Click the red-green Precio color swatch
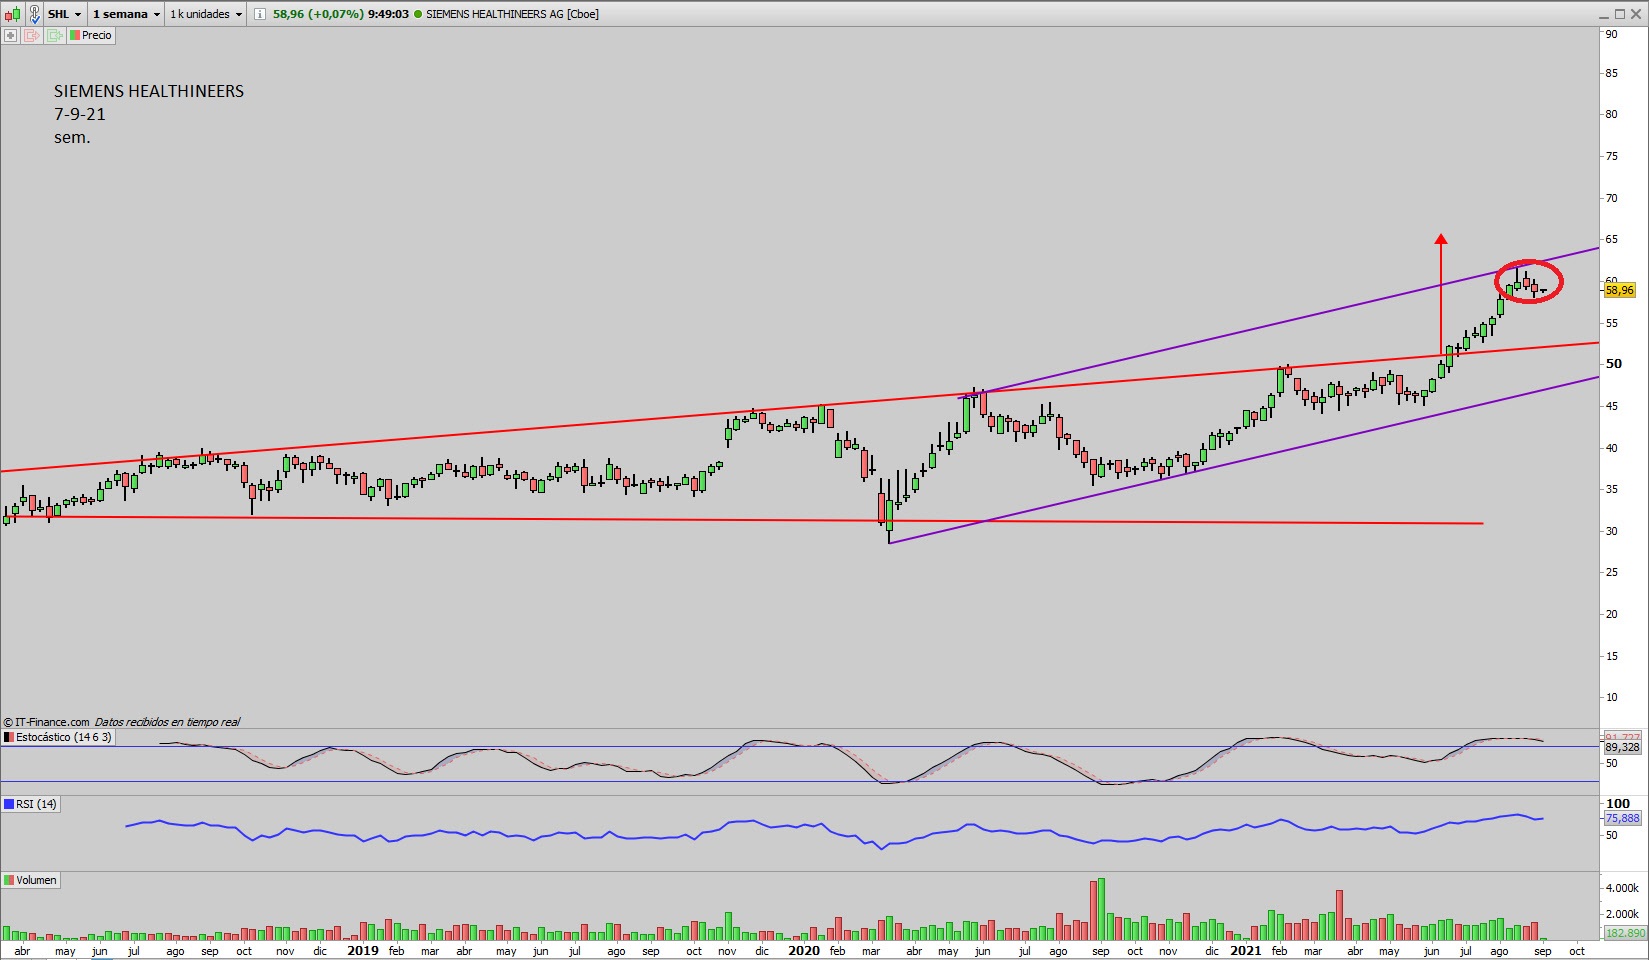This screenshot has width=1649, height=960. [x=74, y=35]
